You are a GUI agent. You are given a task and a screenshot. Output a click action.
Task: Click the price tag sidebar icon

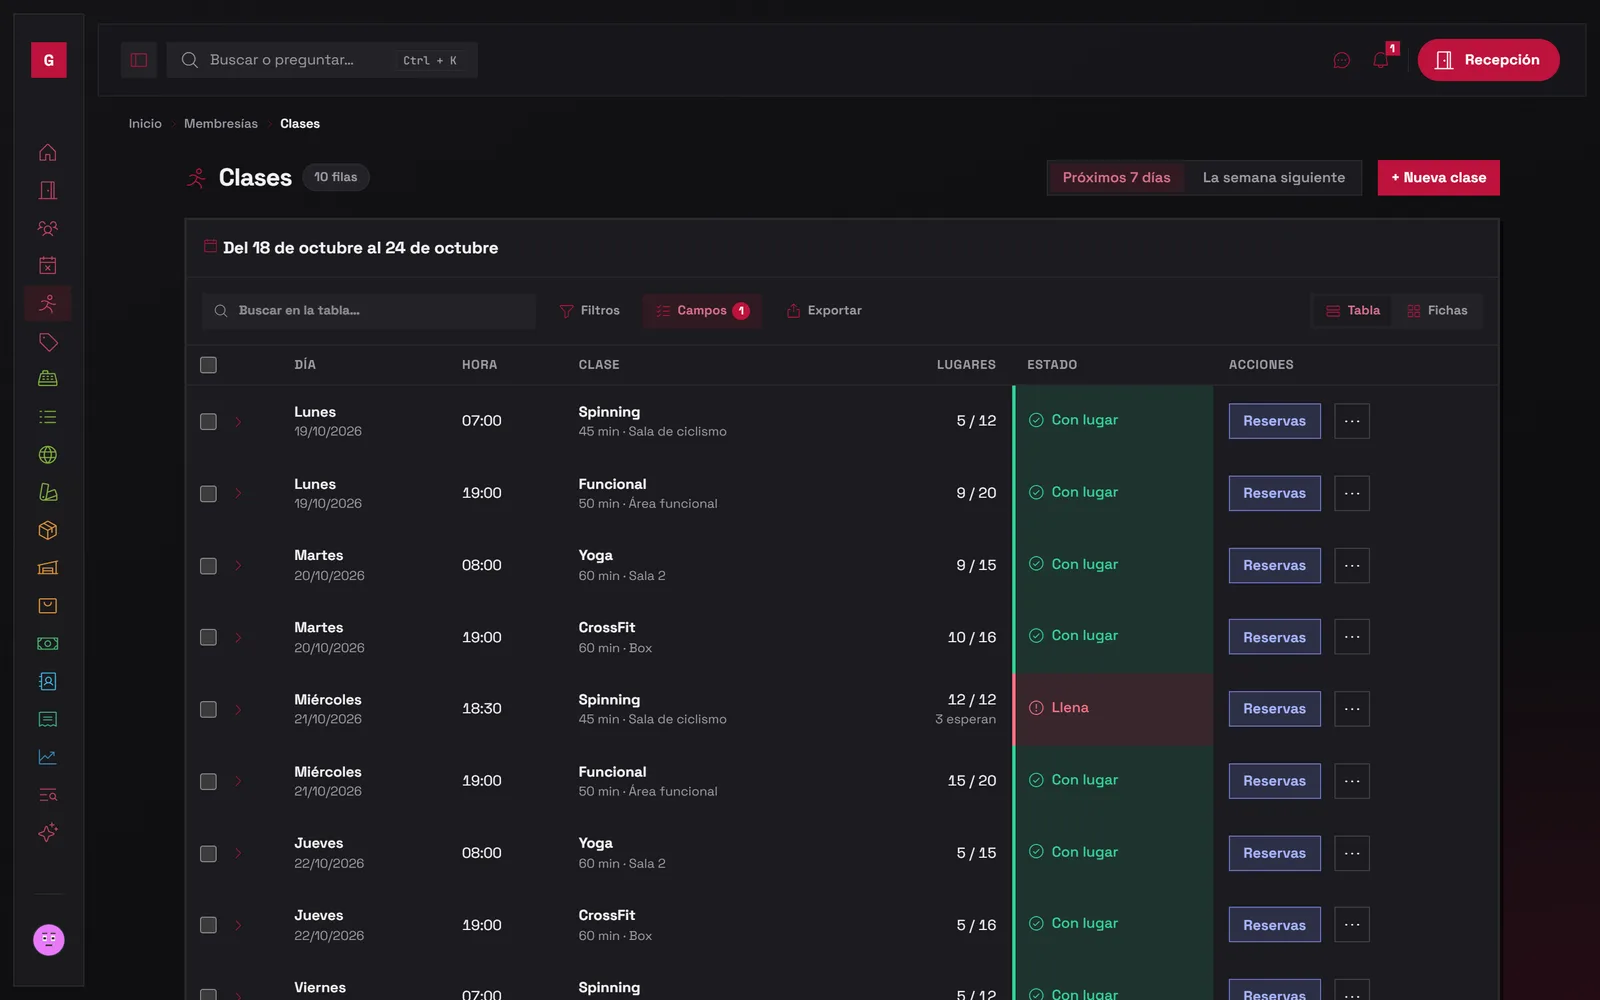coord(47,342)
